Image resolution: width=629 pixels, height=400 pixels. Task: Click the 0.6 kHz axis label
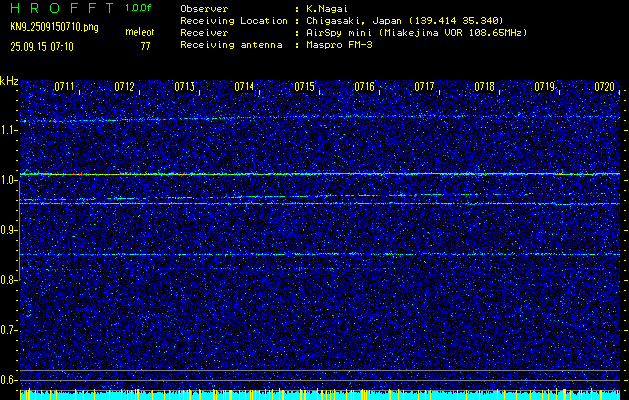click(8, 380)
